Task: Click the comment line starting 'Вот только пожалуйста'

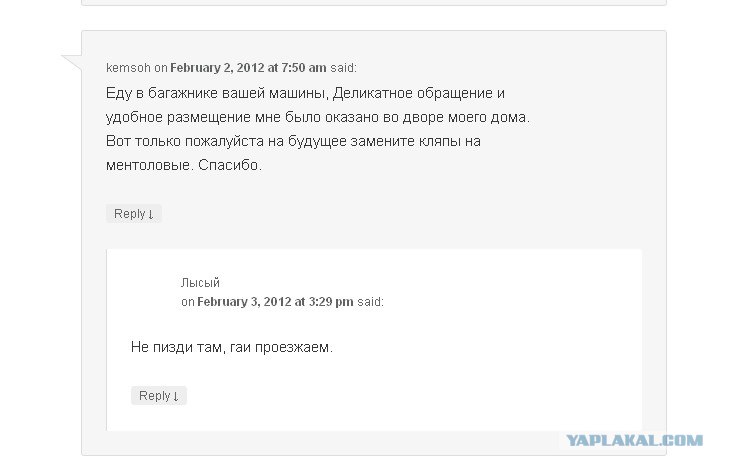Action: click(x=293, y=141)
